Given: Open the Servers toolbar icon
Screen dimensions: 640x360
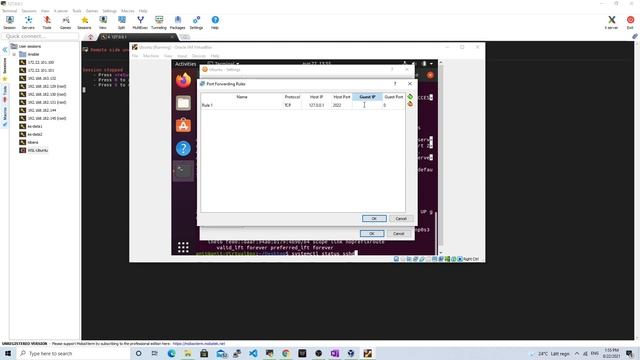Looking at the screenshot, I should 28,22.
